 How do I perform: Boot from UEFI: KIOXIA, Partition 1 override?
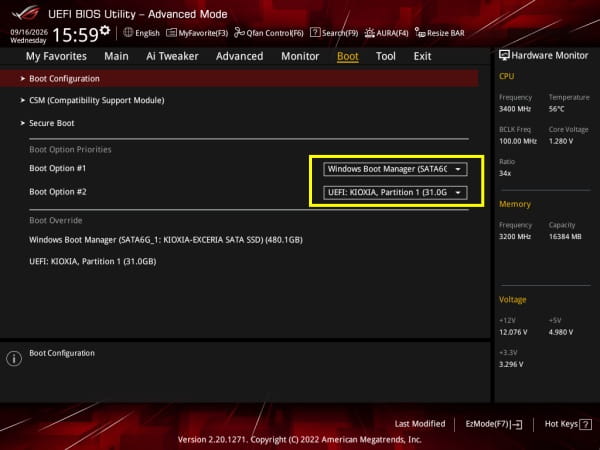point(93,262)
